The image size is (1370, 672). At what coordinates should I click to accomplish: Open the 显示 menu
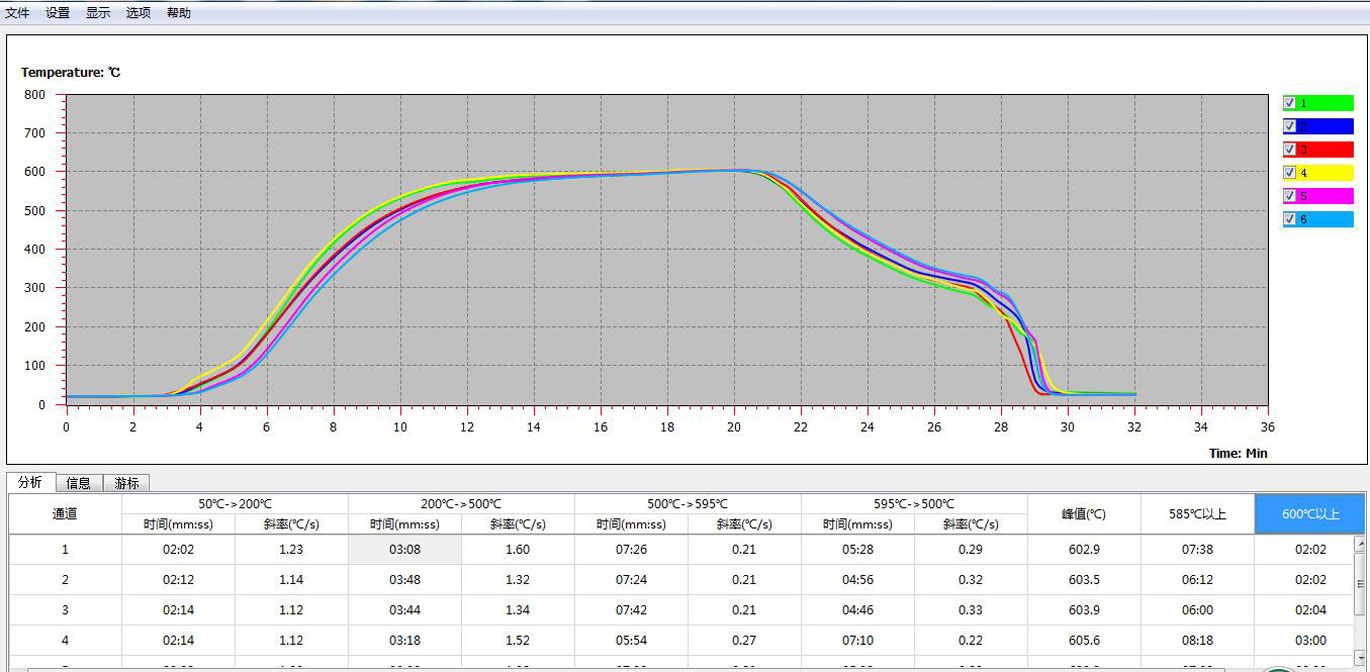point(98,13)
